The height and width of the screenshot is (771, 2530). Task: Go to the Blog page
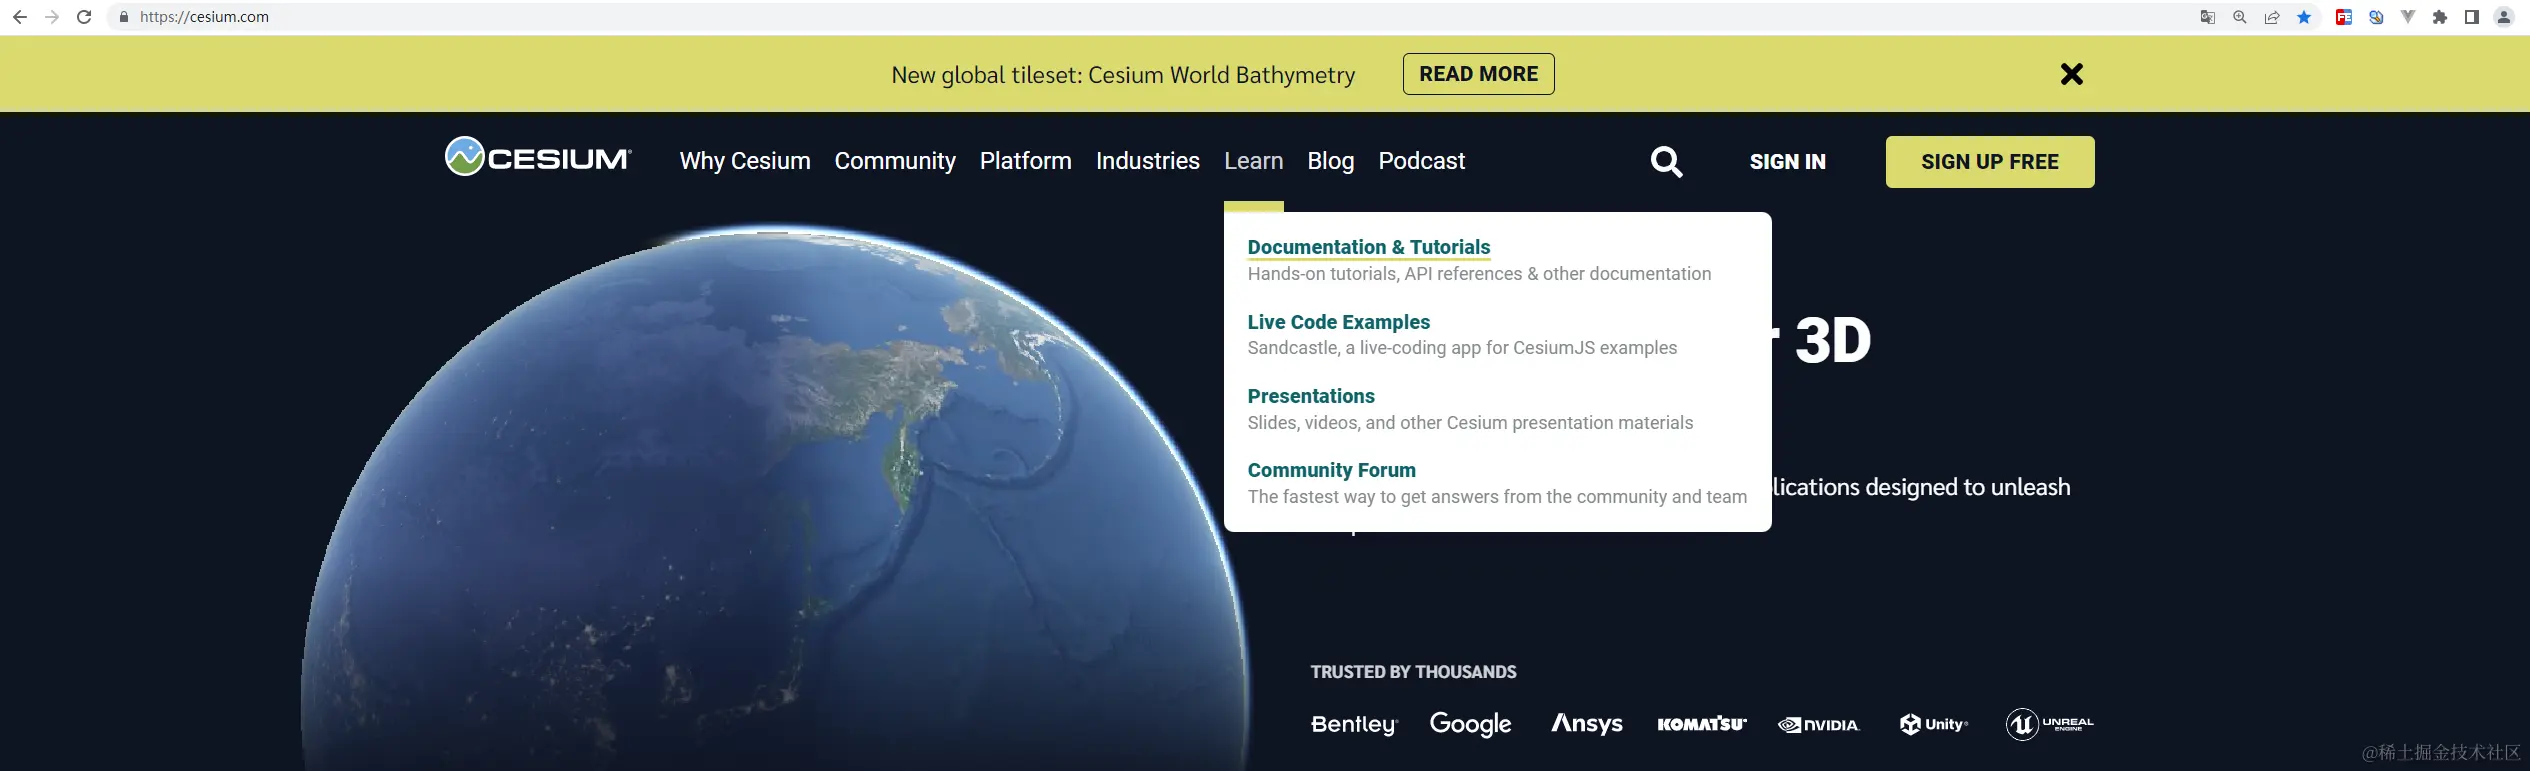click(1331, 161)
